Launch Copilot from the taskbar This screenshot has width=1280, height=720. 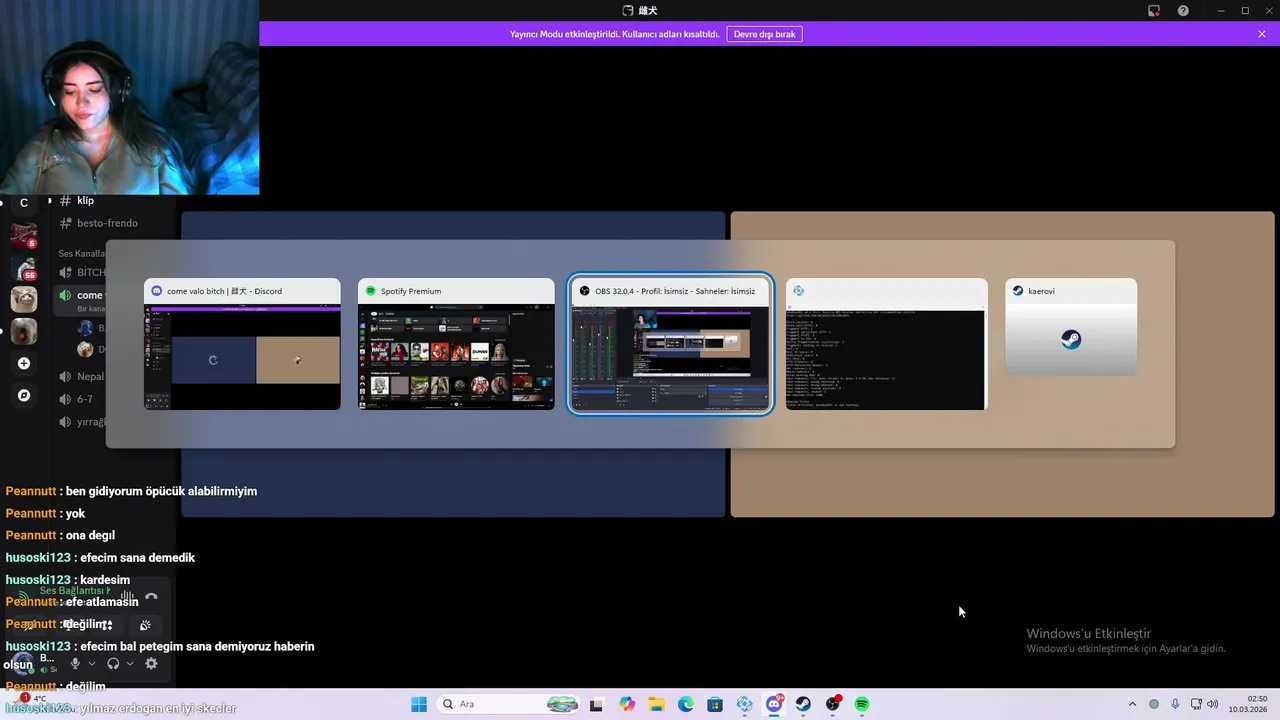(627, 704)
